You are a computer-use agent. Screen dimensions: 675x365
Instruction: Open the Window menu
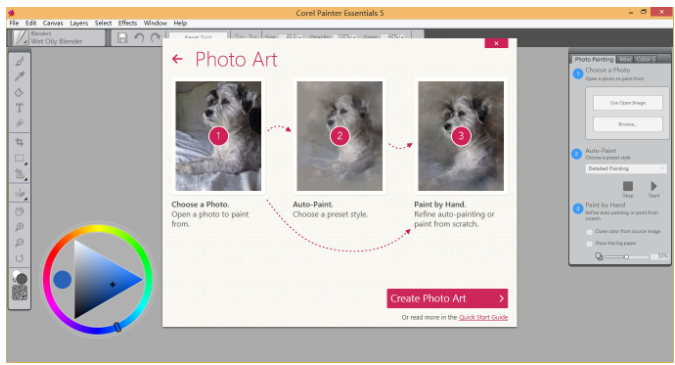point(155,23)
